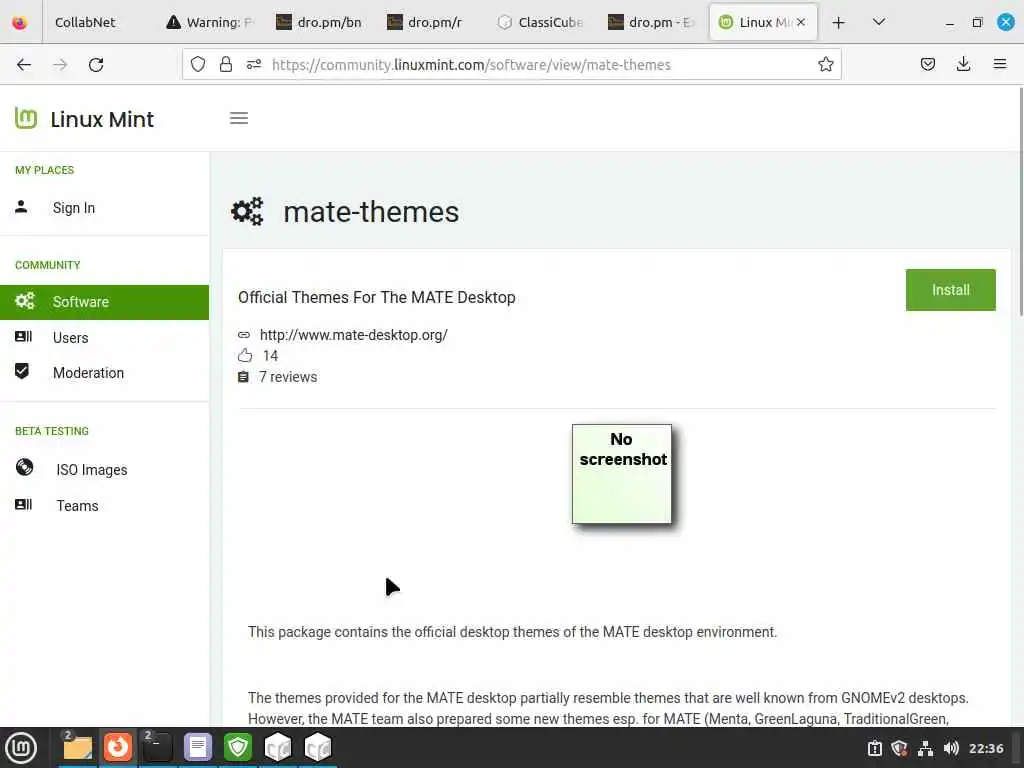The height and width of the screenshot is (768, 1024).
Task: Click the green Install button
Action: click(950, 290)
